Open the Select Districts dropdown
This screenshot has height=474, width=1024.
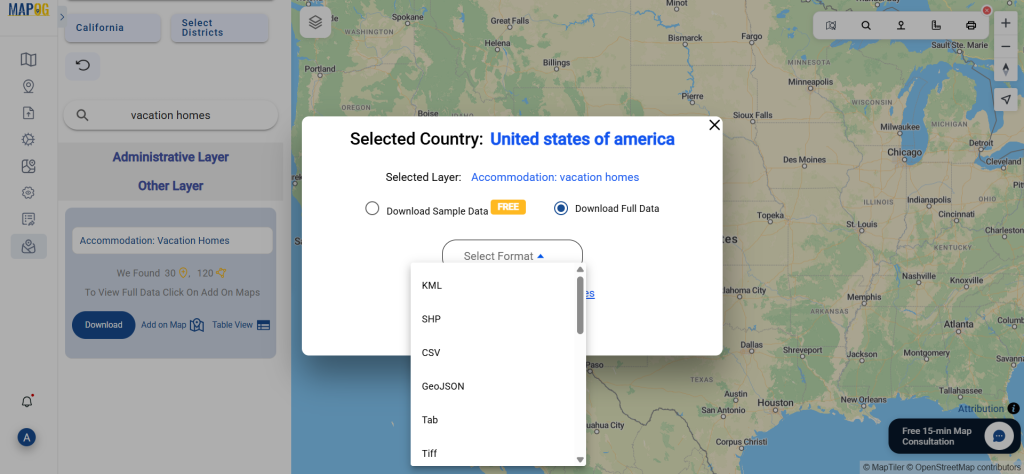point(219,28)
